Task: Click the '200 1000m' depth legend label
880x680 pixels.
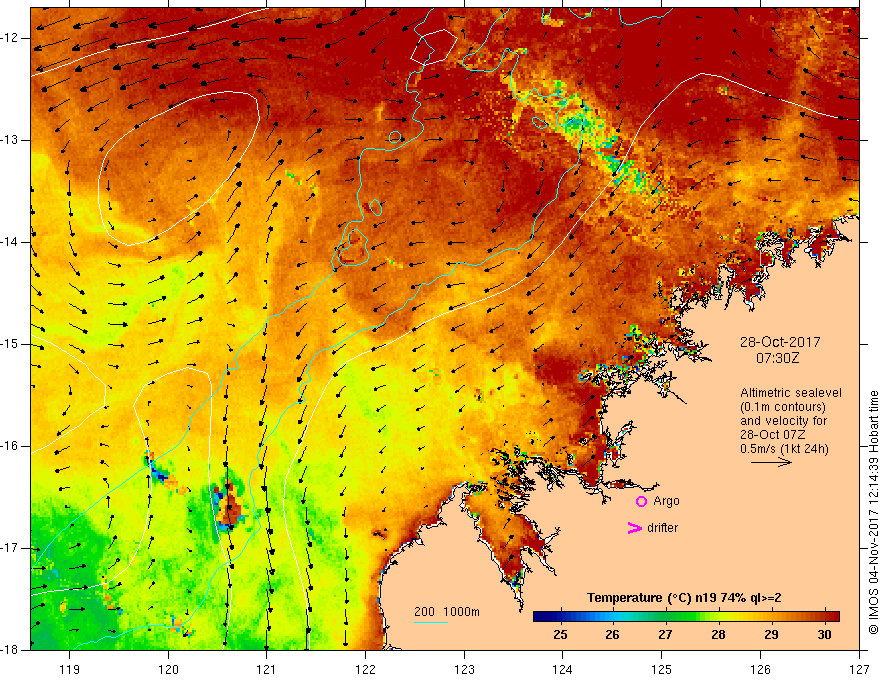Action: [447, 612]
